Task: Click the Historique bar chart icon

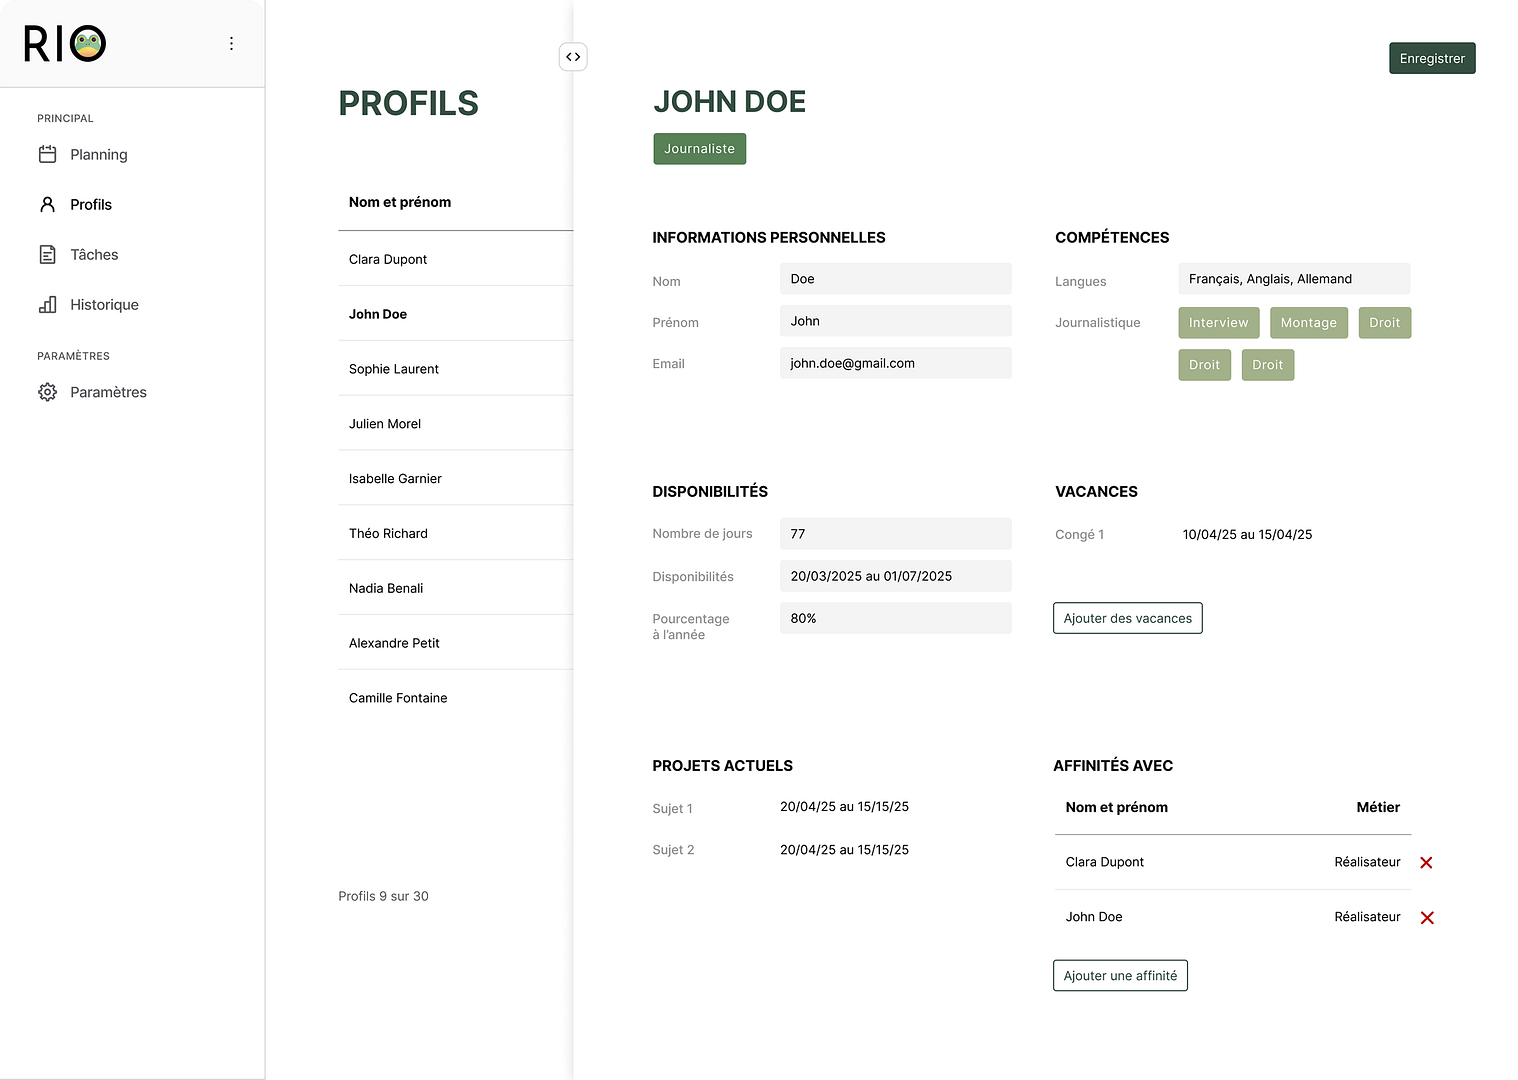Action: (x=47, y=304)
